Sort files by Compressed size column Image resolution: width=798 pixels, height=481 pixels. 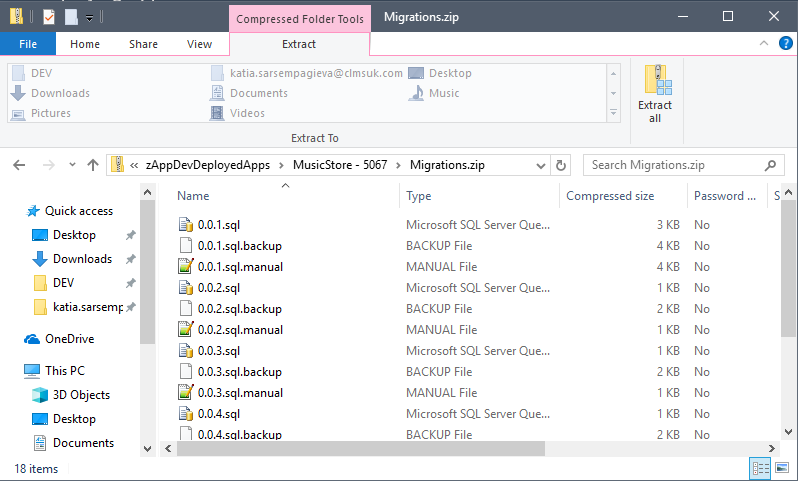click(610, 196)
